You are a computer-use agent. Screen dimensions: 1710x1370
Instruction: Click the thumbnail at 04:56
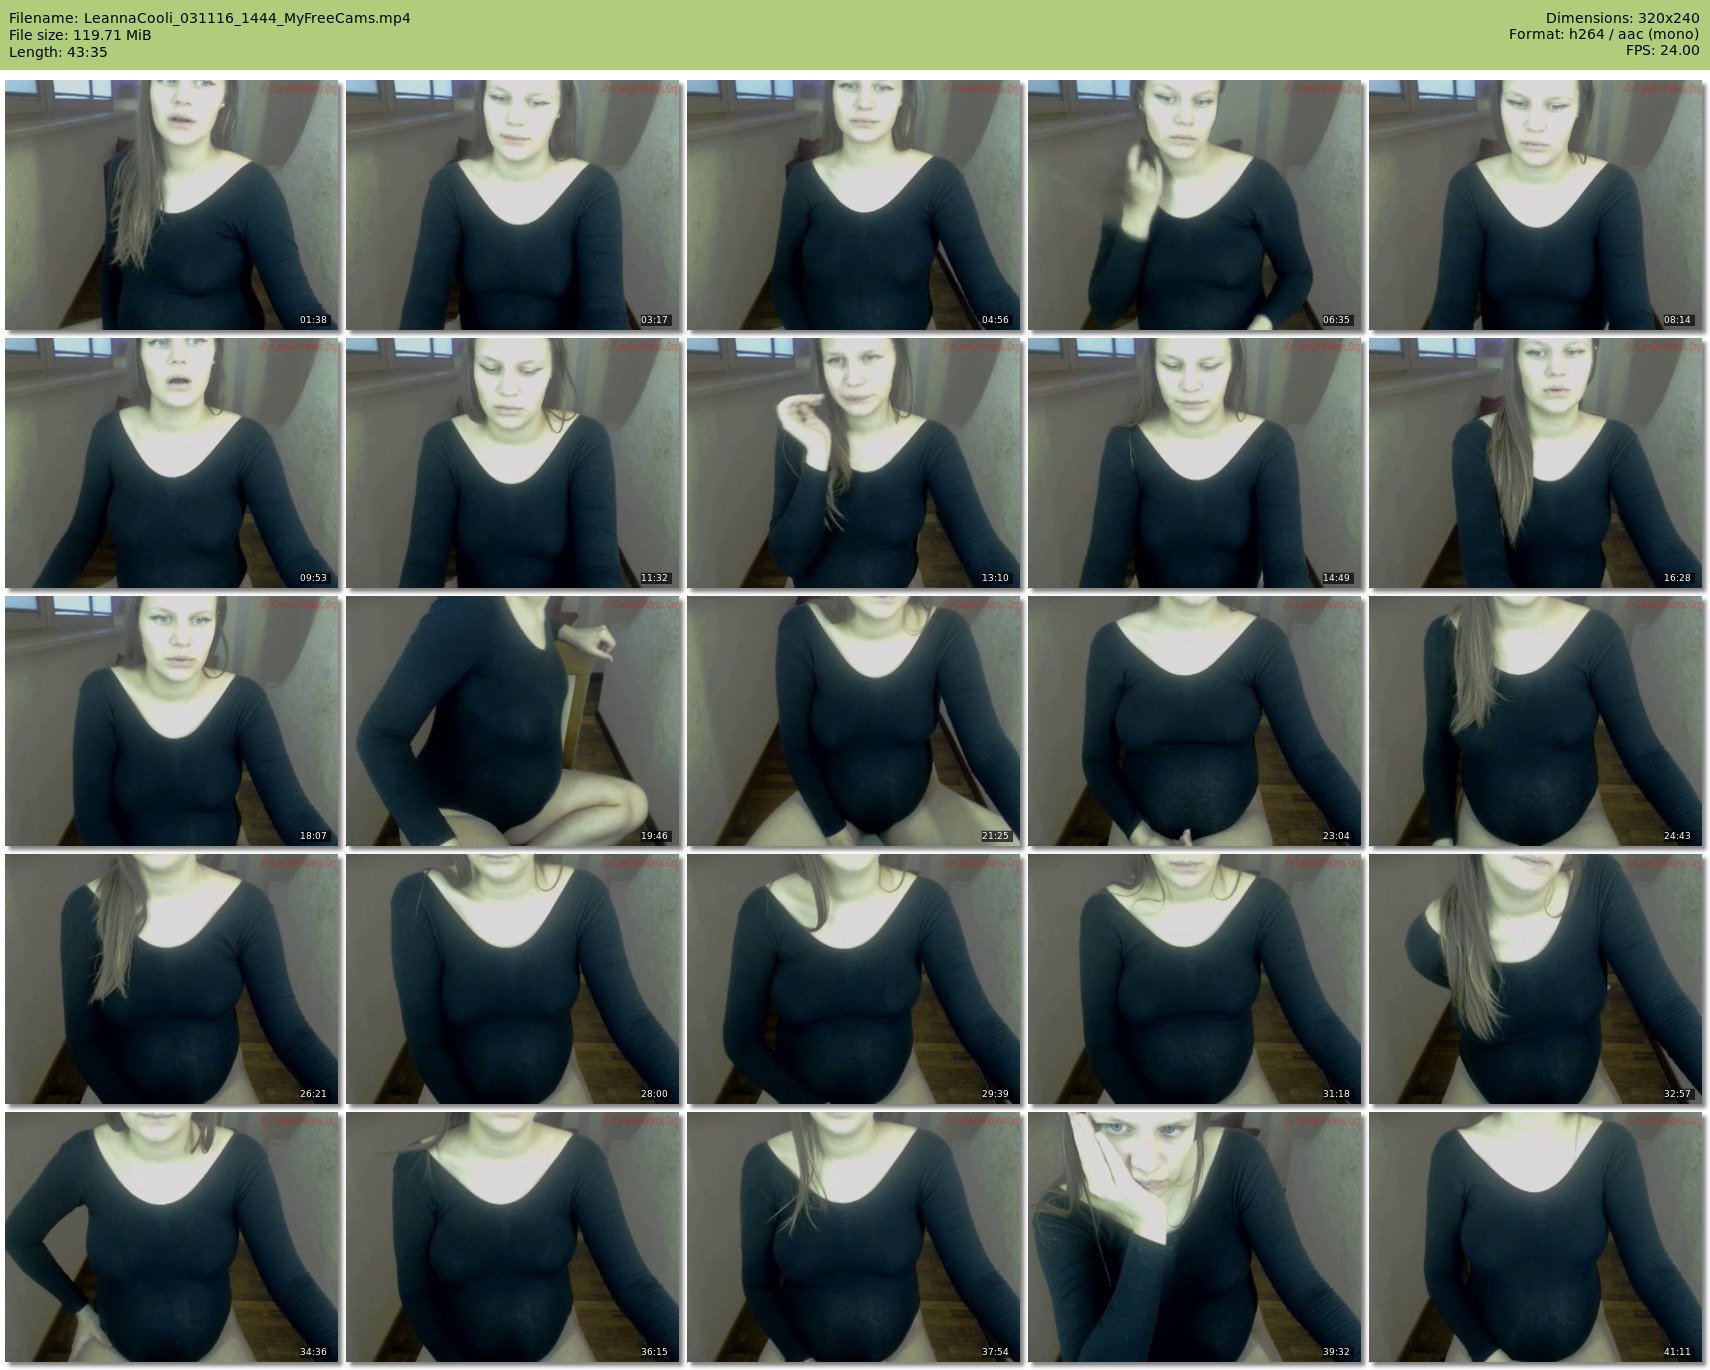point(854,205)
